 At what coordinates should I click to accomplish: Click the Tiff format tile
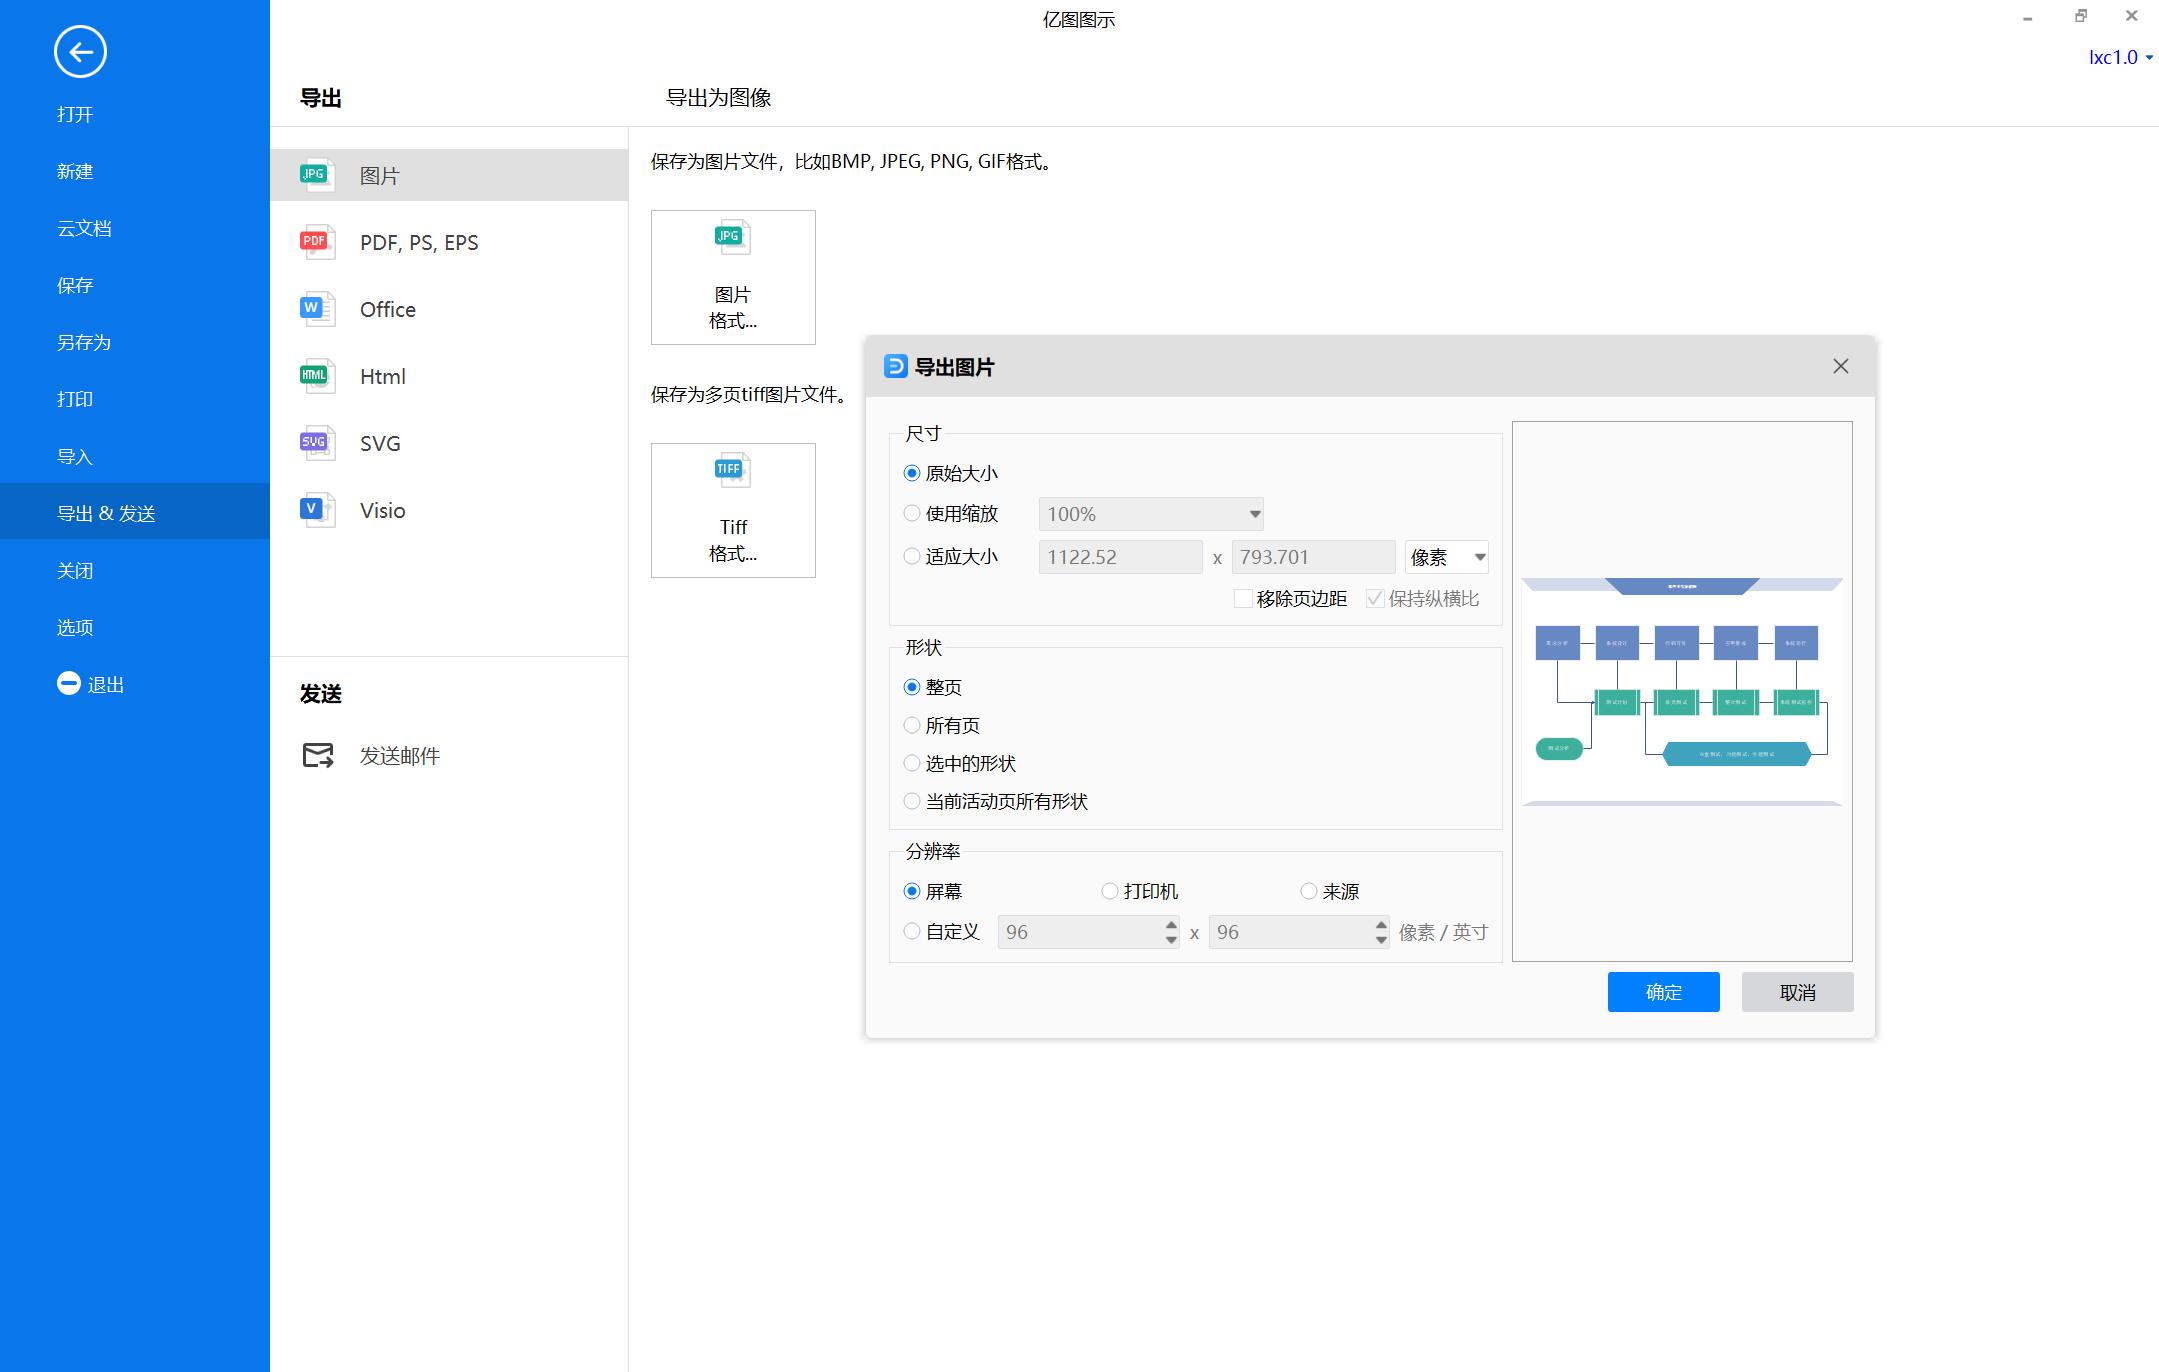tap(733, 510)
